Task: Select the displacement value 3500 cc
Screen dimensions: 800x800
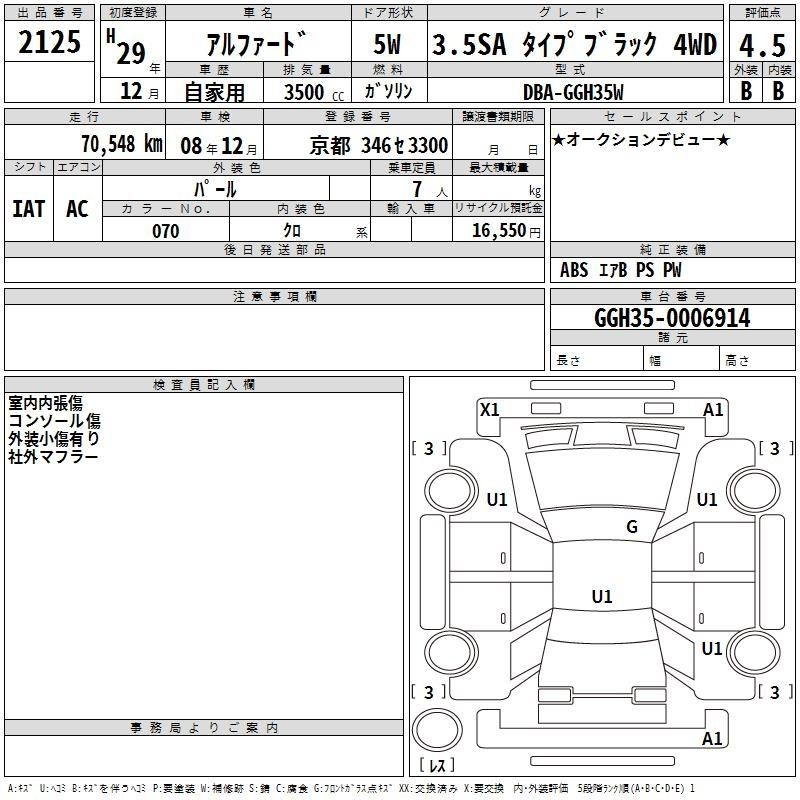Action: pos(314,92)
